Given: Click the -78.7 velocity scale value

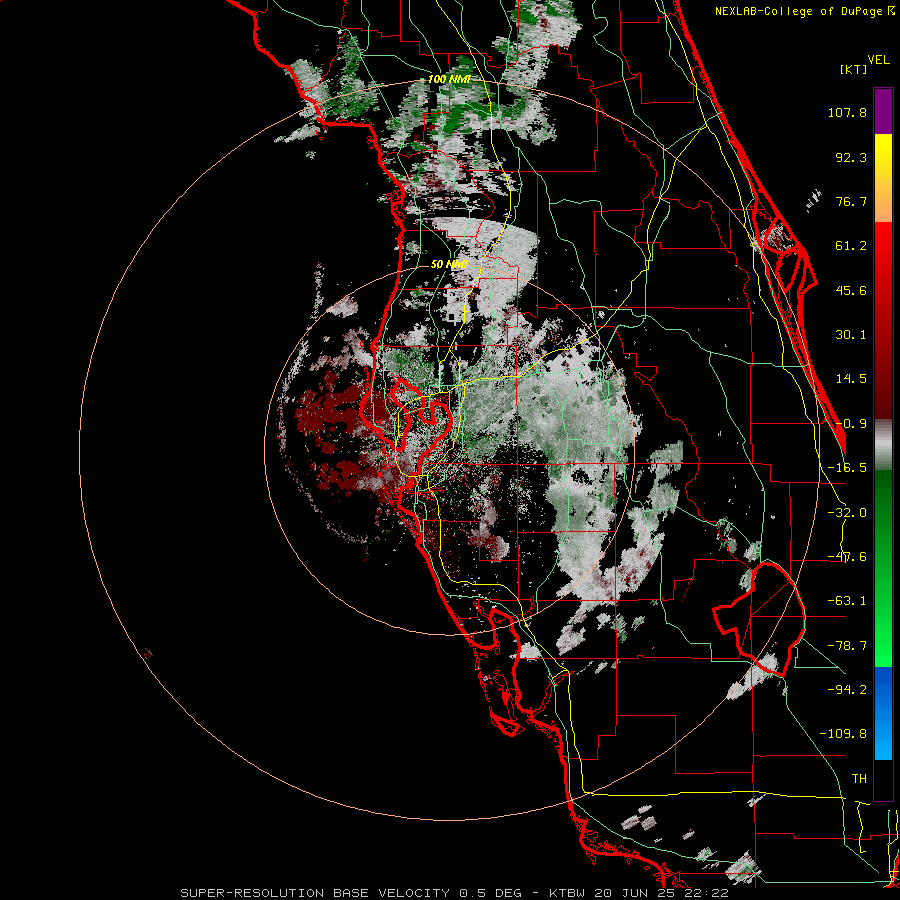Looking at the screenshot, I should pos(847,646).
